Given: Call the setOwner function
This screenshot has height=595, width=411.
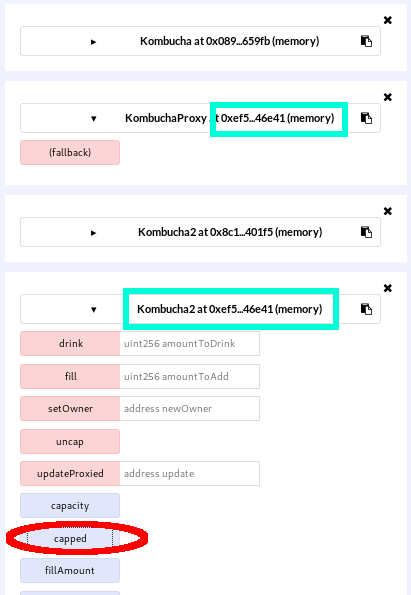Looking at the screenshot, I should point(70,409).
